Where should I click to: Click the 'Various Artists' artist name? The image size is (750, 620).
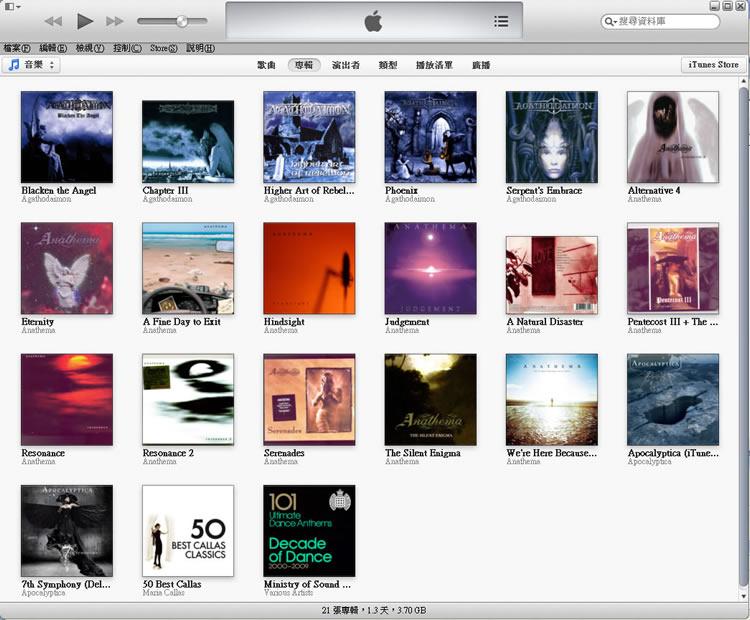pos(288,593)
